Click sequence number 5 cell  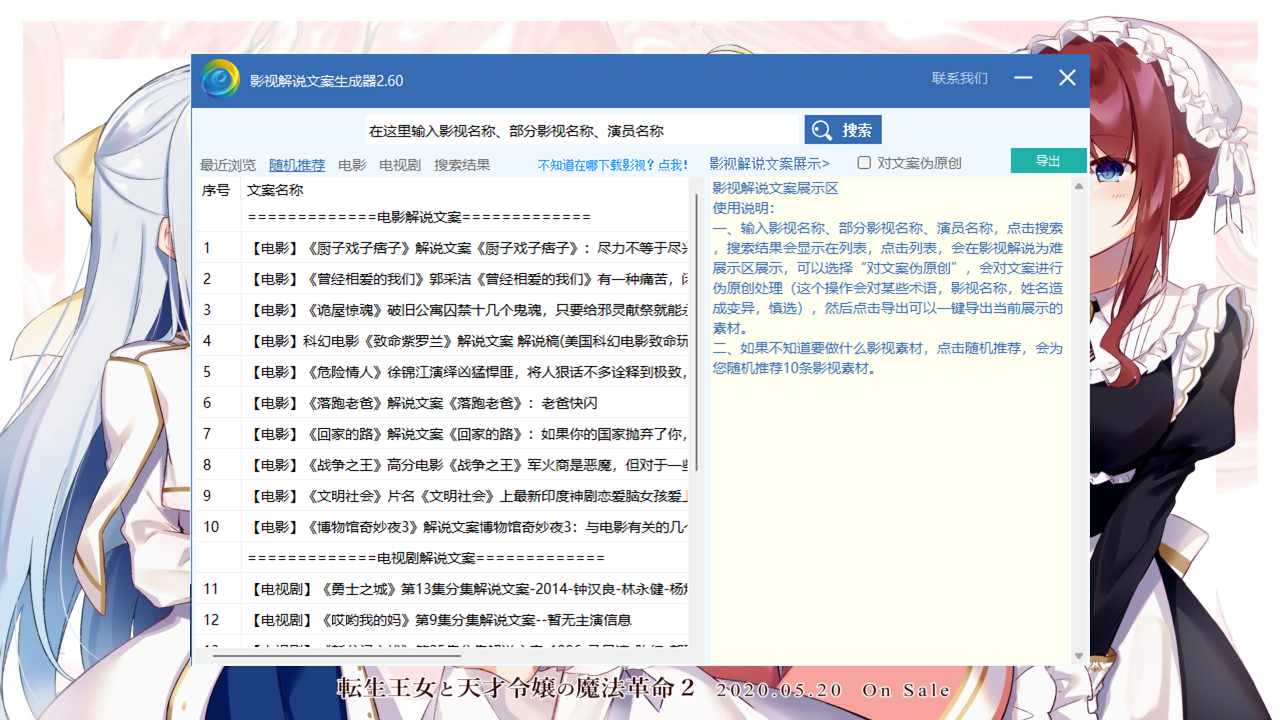click(x=217, y=372)
